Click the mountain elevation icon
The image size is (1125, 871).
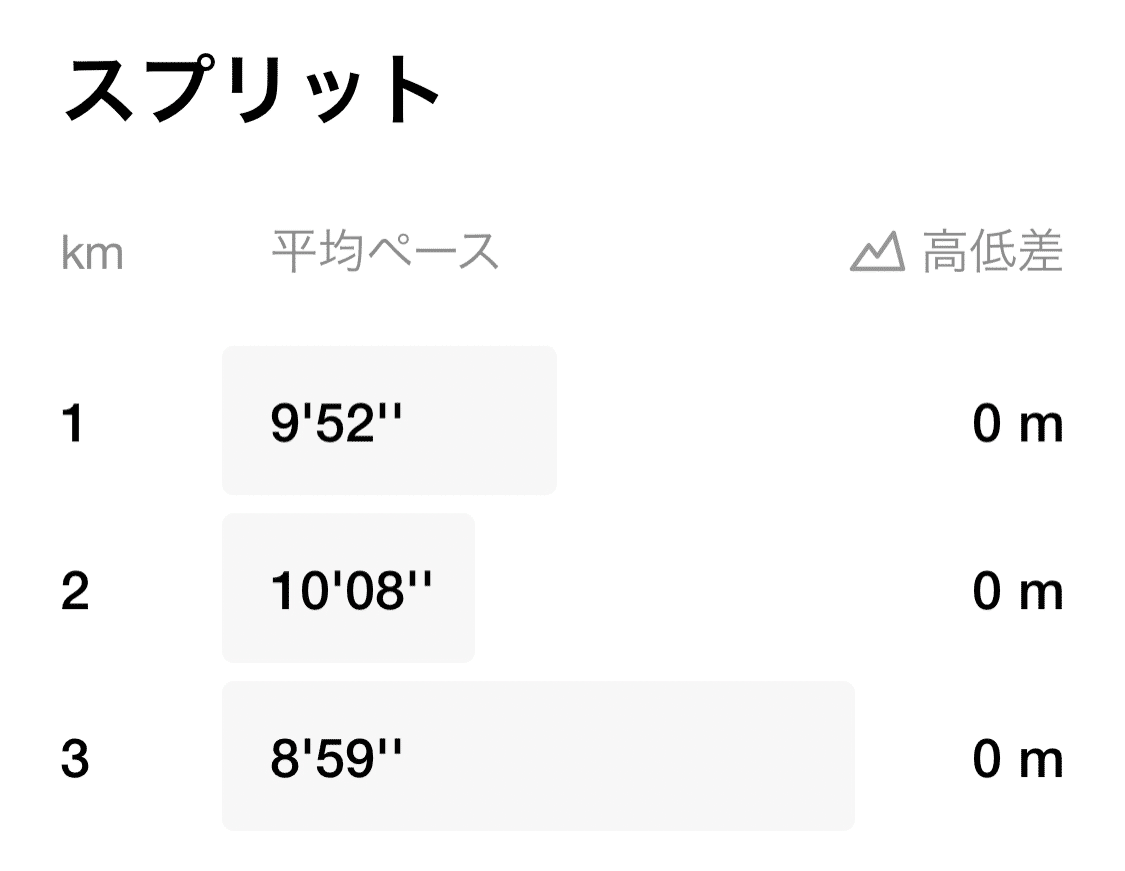(x=877, y=252)
